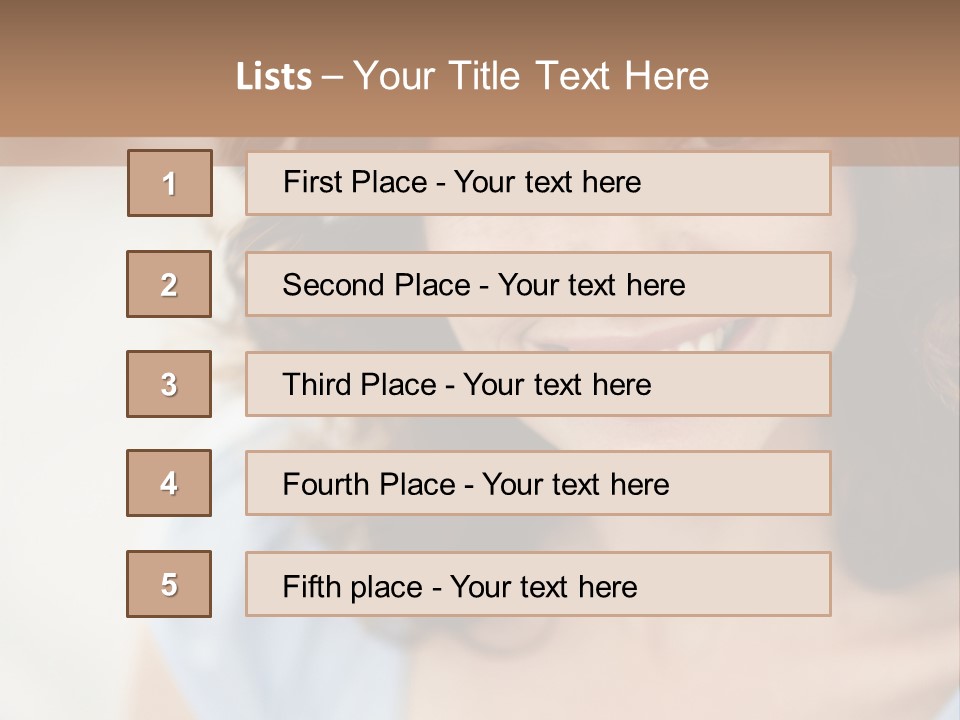Select the "Second Place" label text
Image resolution: width=960 pixels, height=720 pixels.
pos(376,285)
